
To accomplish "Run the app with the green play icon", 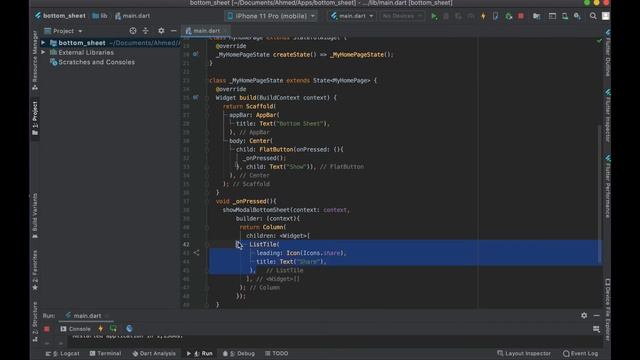I will click(434, 16).
